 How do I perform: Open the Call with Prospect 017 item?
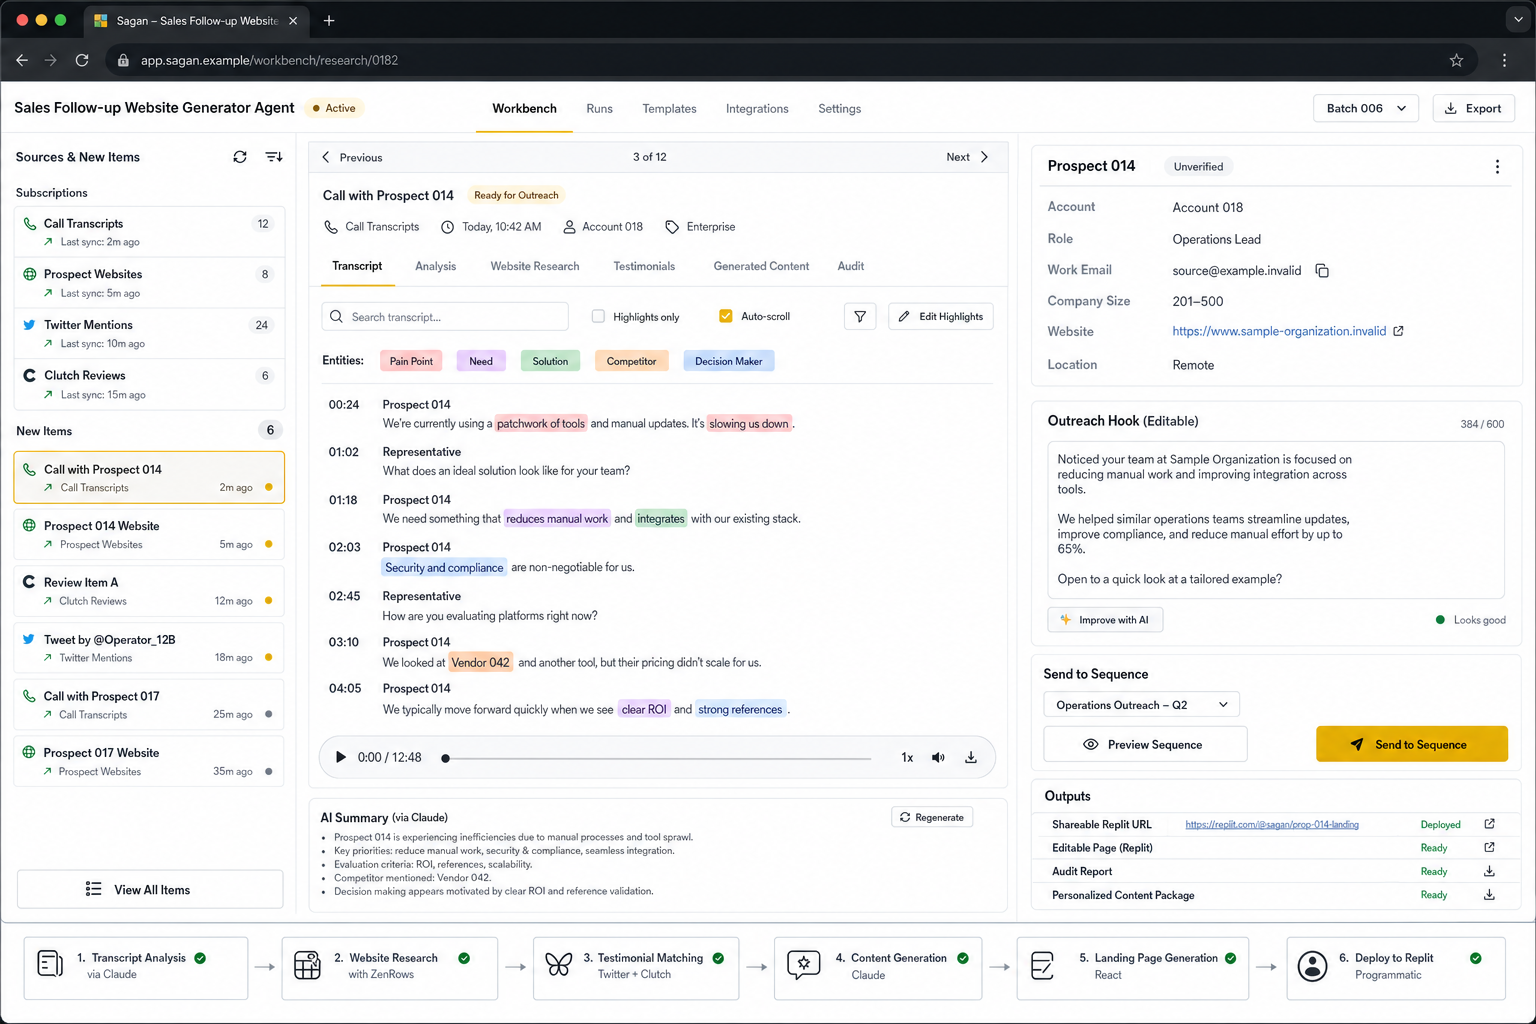[150, 704]
